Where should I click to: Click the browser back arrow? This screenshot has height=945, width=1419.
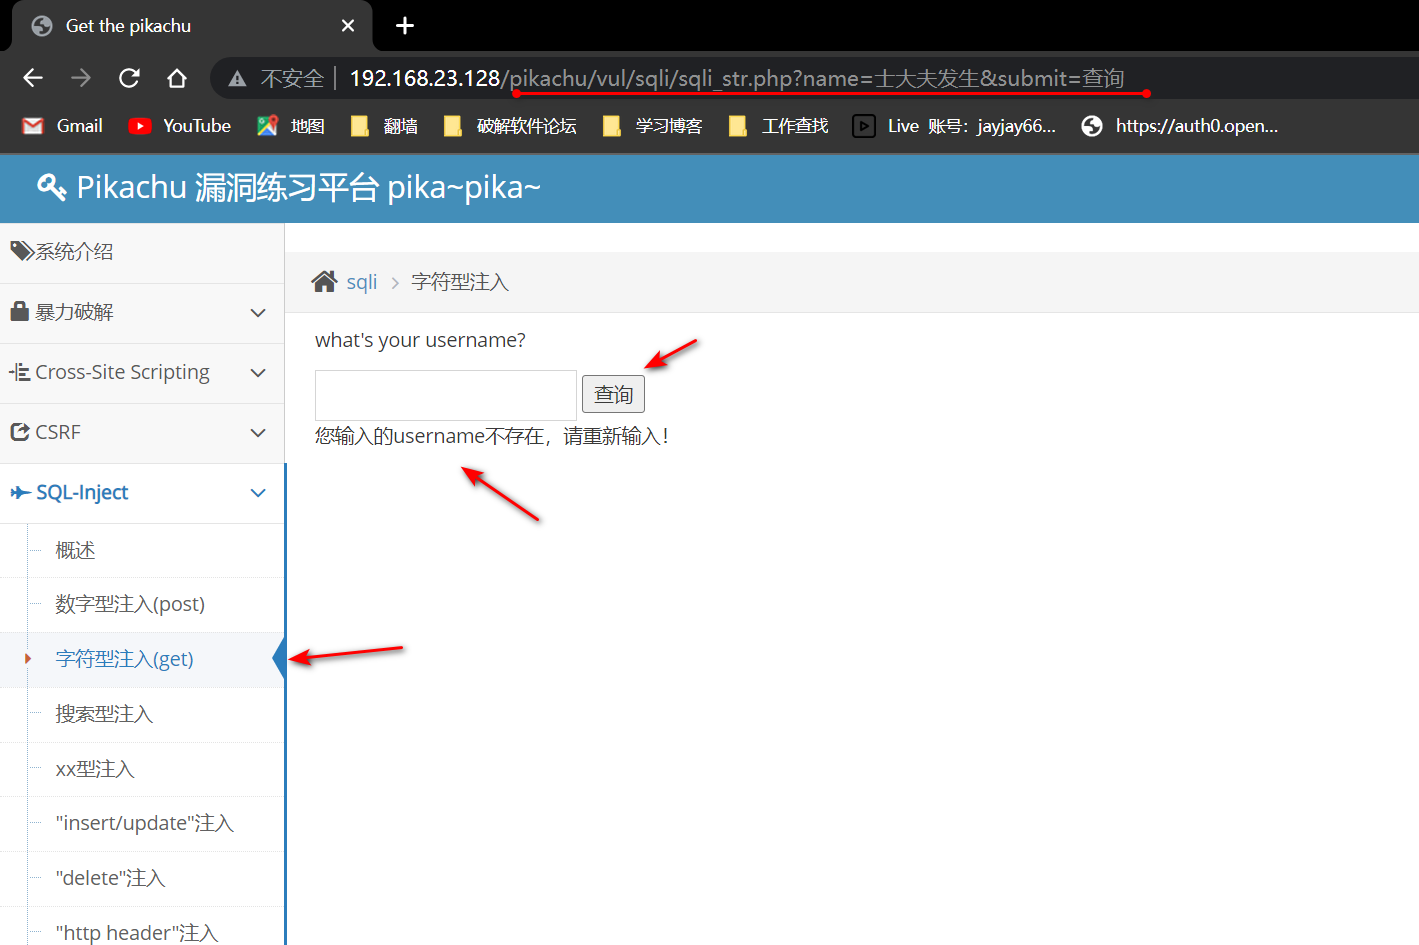(x=33, y=78)
